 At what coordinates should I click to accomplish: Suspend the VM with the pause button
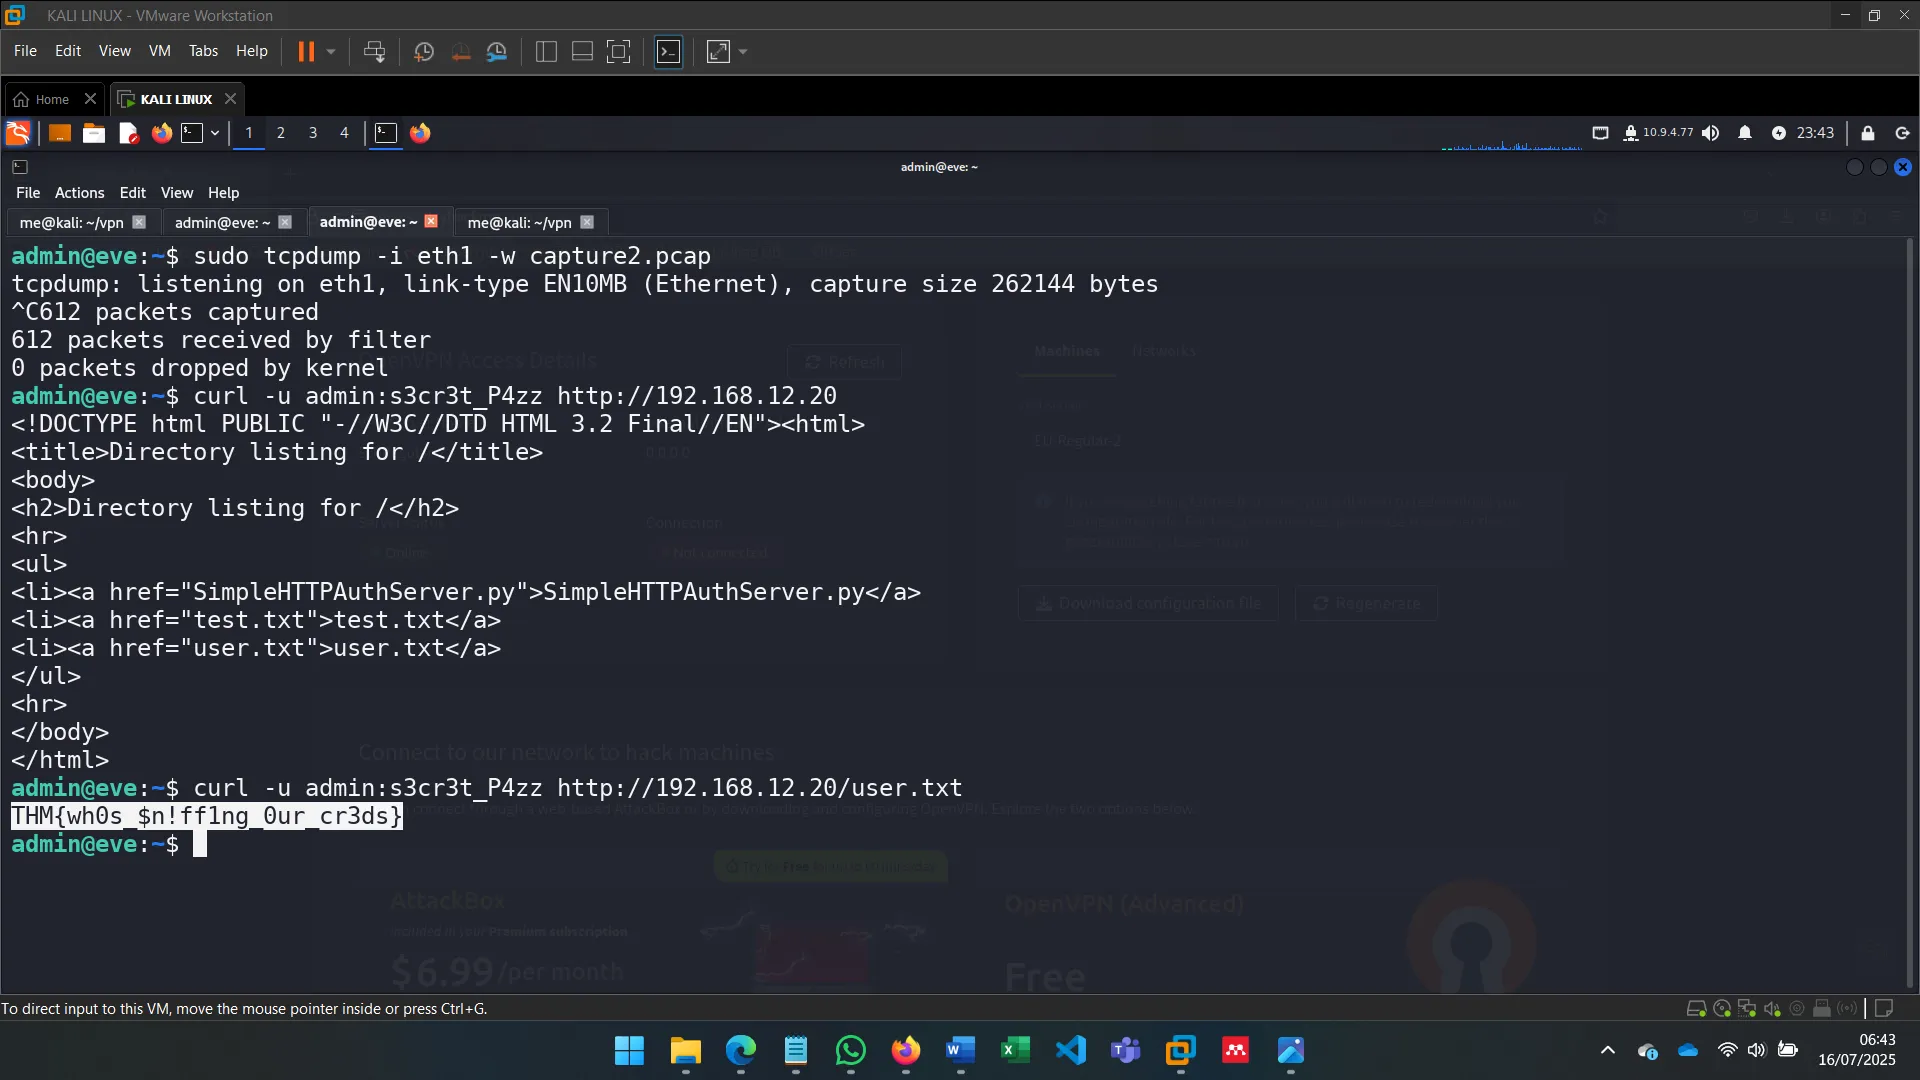pos(307,51)
